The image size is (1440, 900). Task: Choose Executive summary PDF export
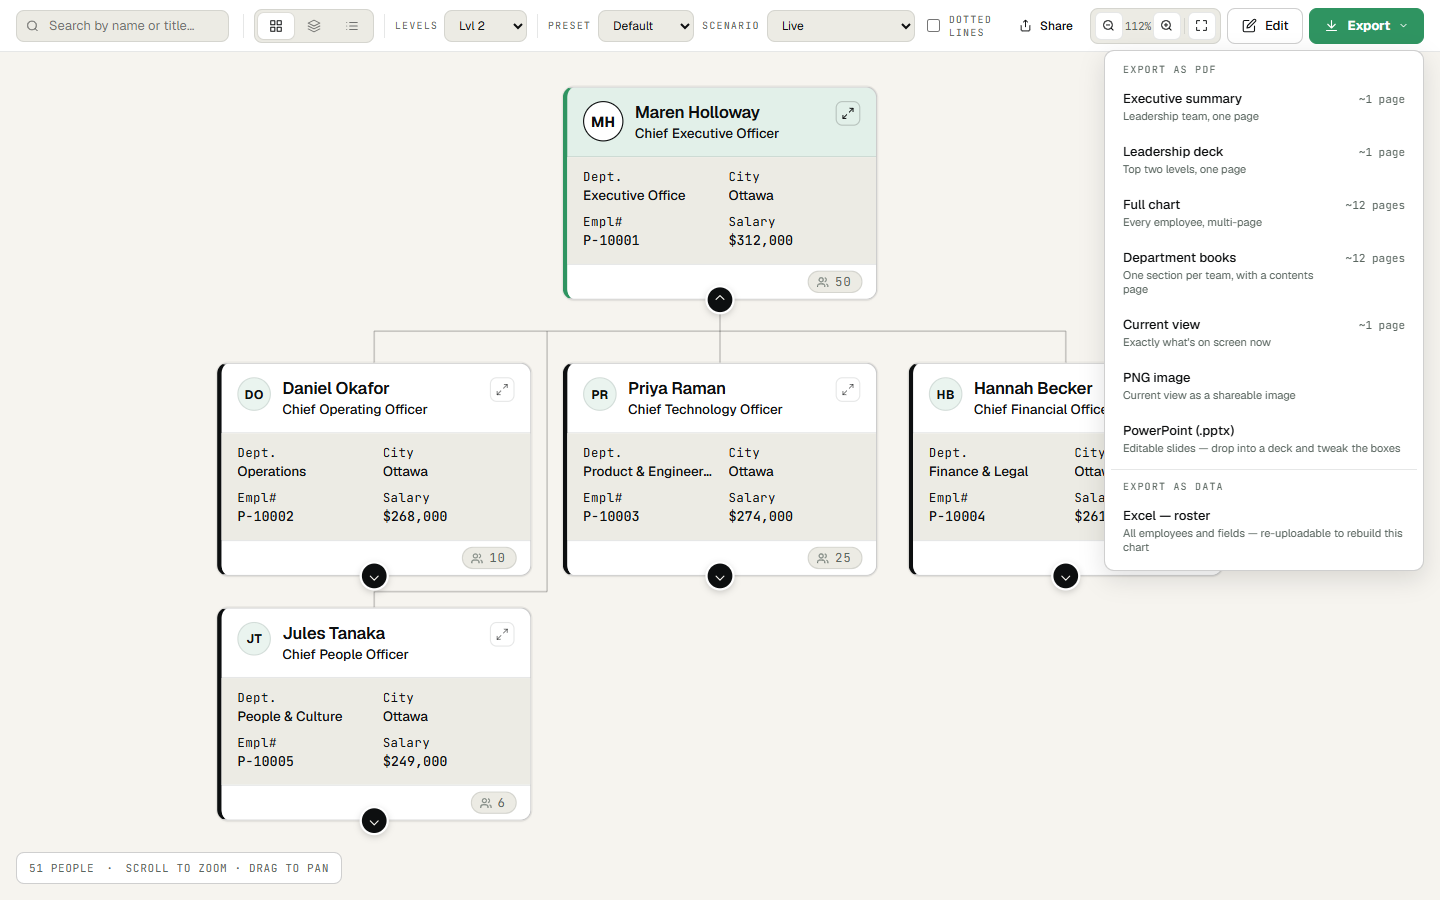[1264, 107]
